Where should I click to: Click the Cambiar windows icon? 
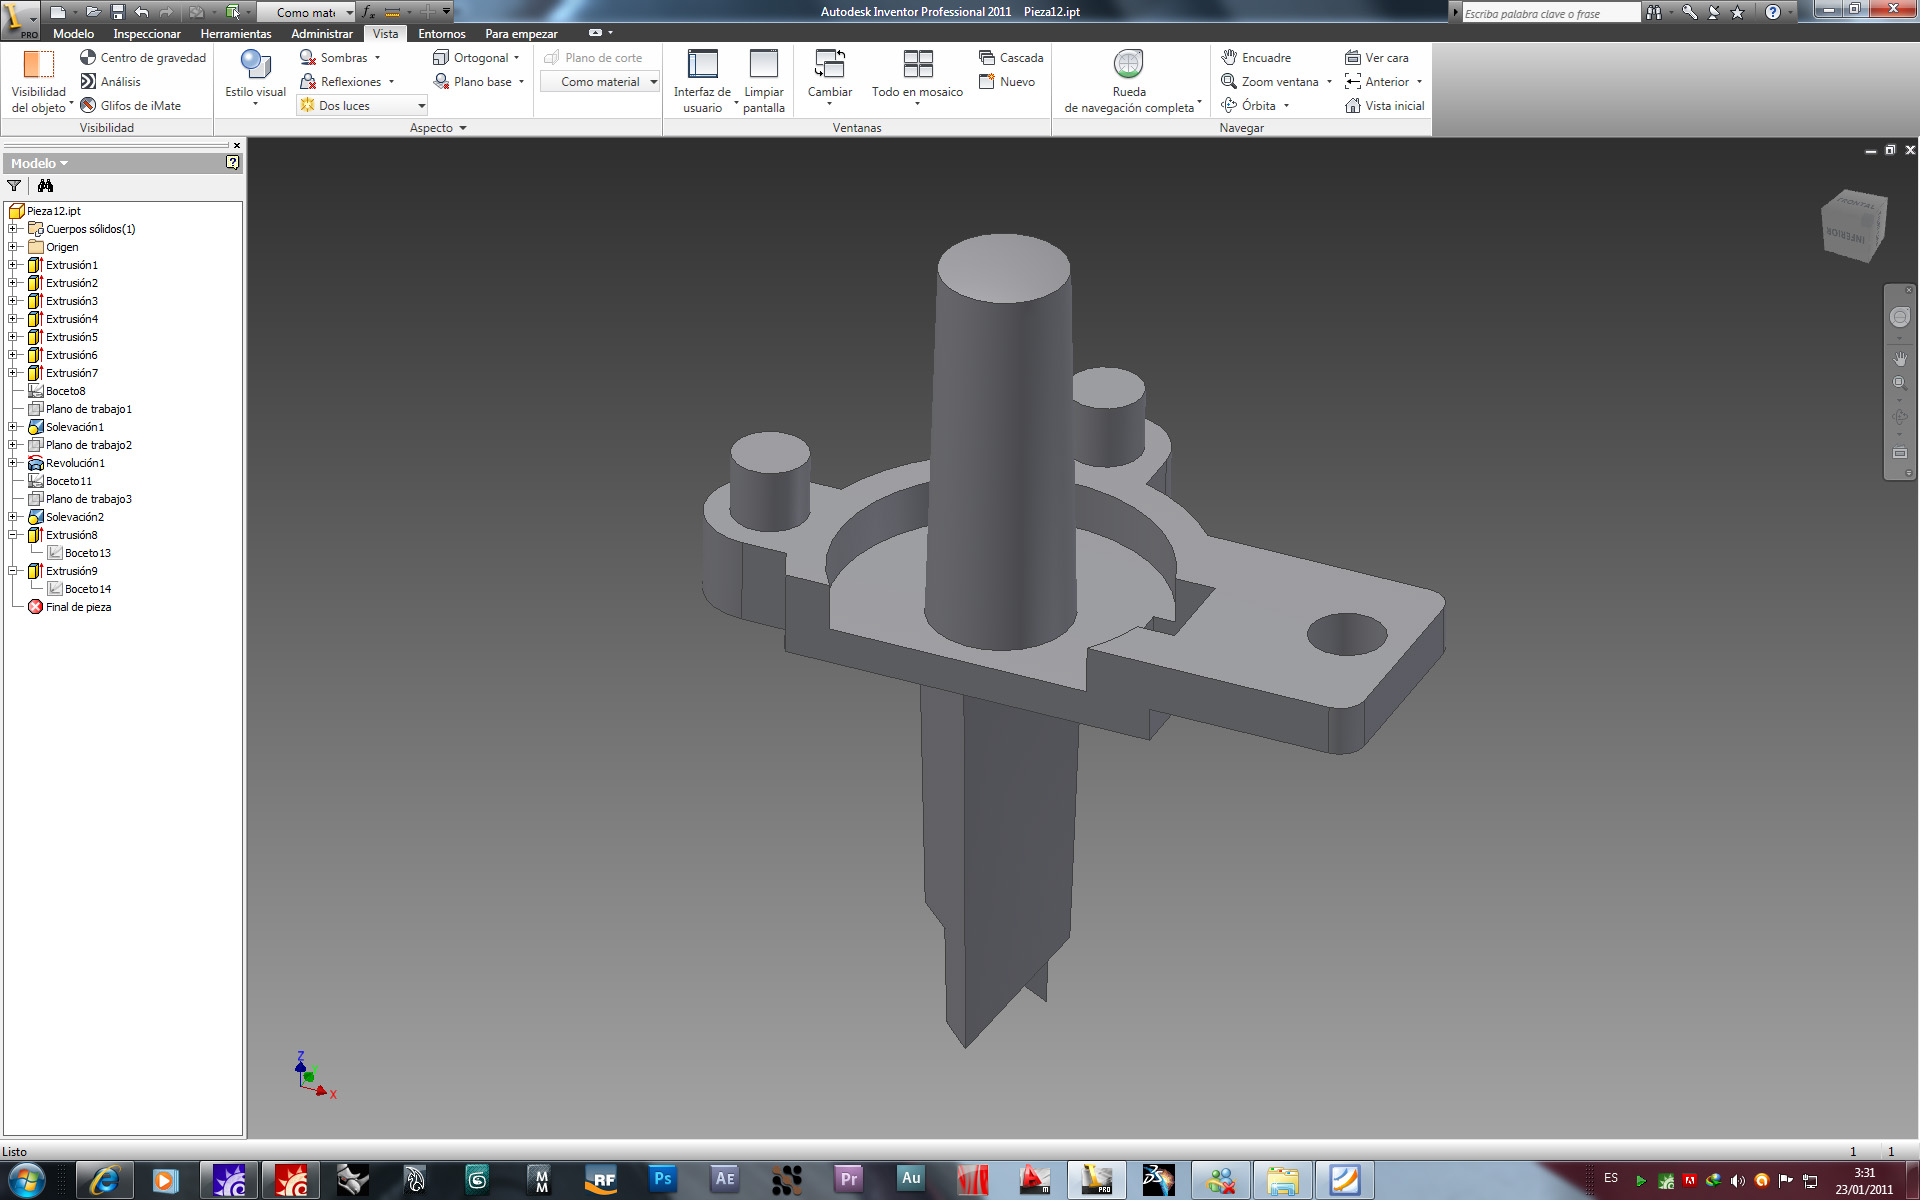coord(830,66)
